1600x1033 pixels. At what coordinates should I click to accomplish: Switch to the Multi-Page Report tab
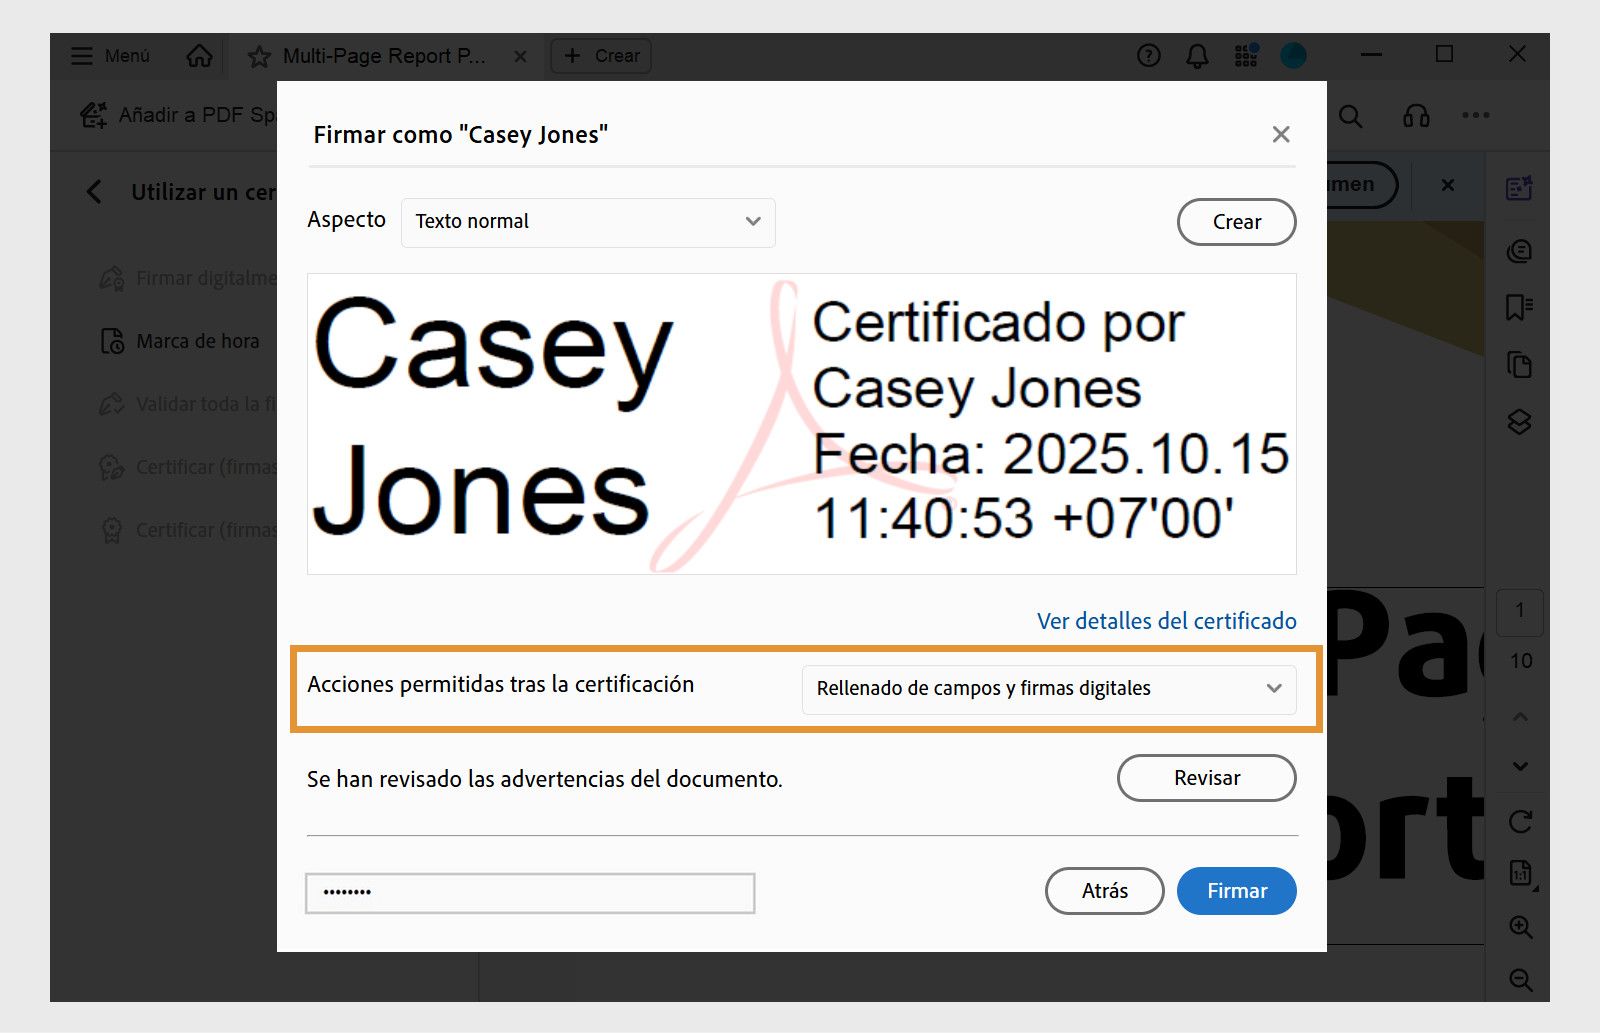(x=385, y=55)
